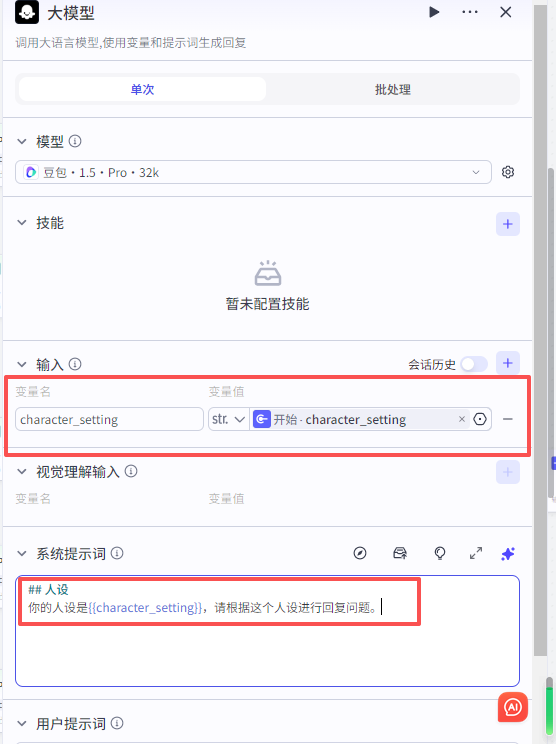Click inside the system prompt text area
This screenshot has width=556, height=744.
point(268,631)
